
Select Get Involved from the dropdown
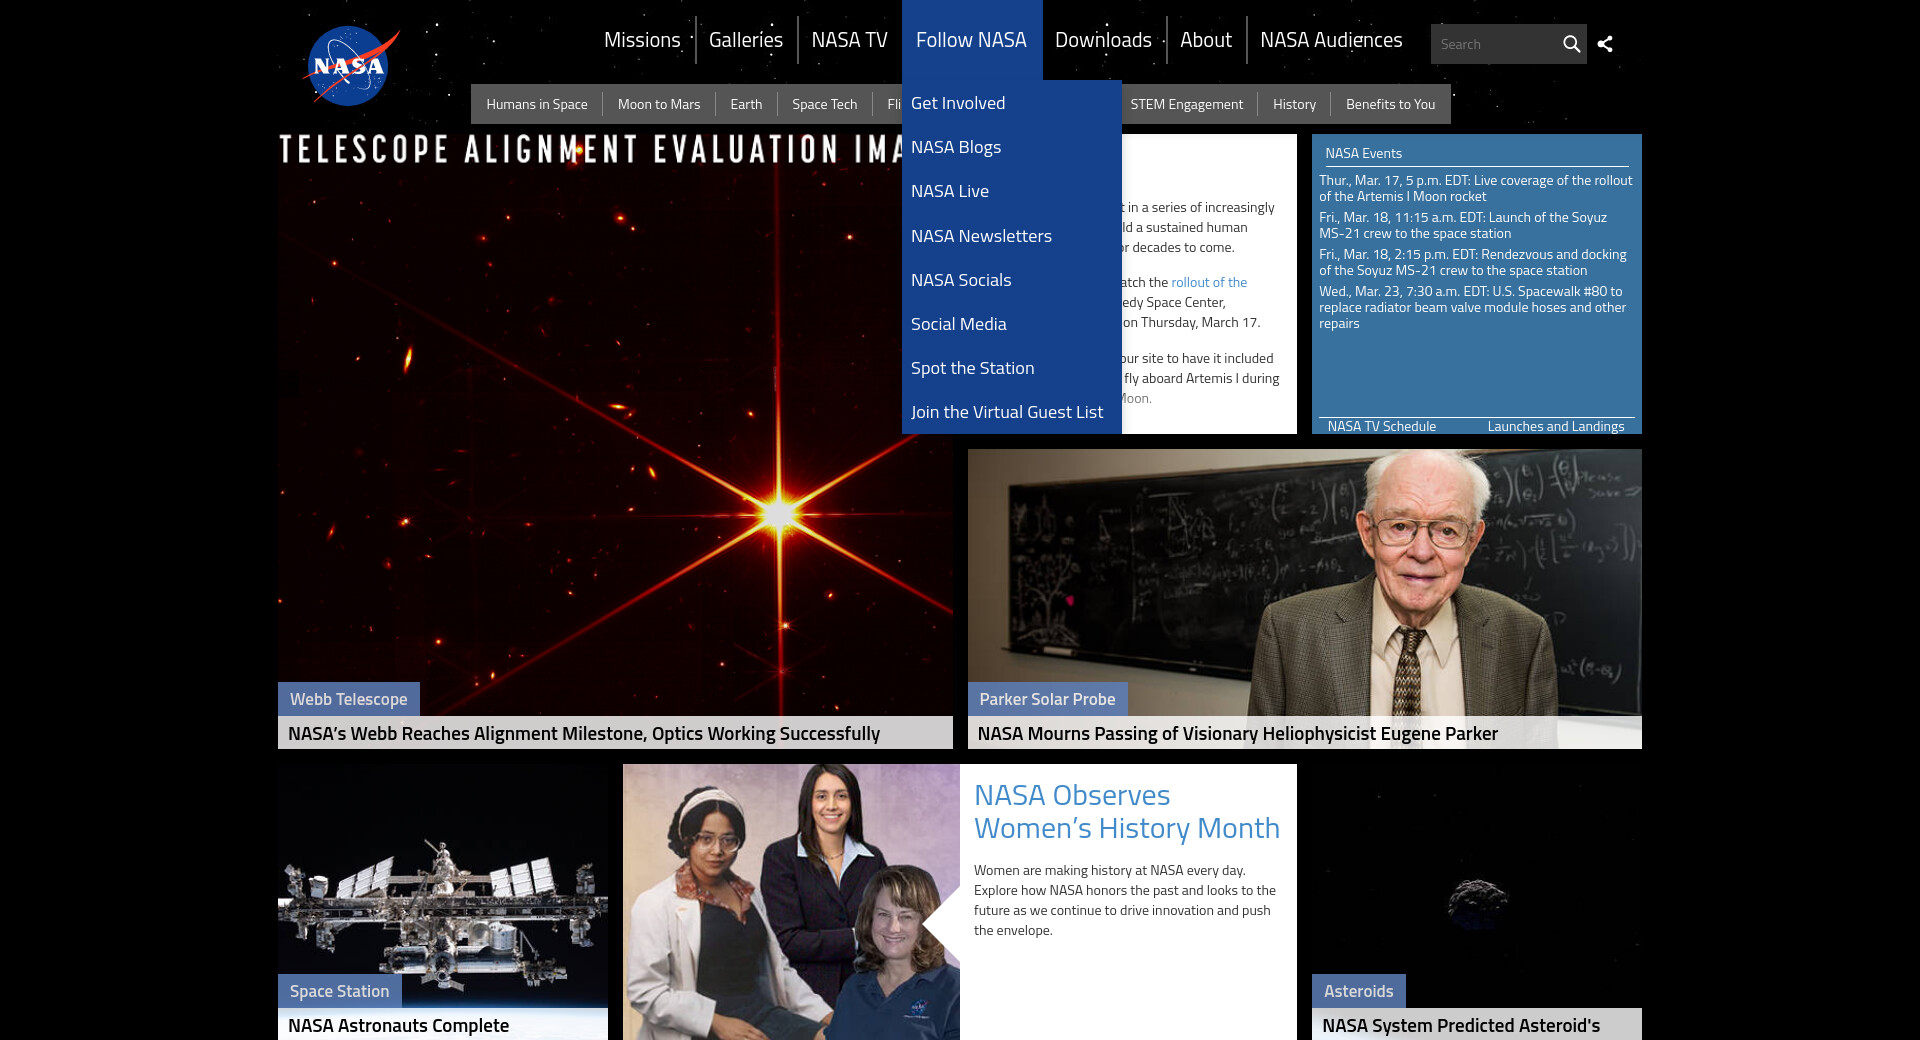click(1011, 103)
